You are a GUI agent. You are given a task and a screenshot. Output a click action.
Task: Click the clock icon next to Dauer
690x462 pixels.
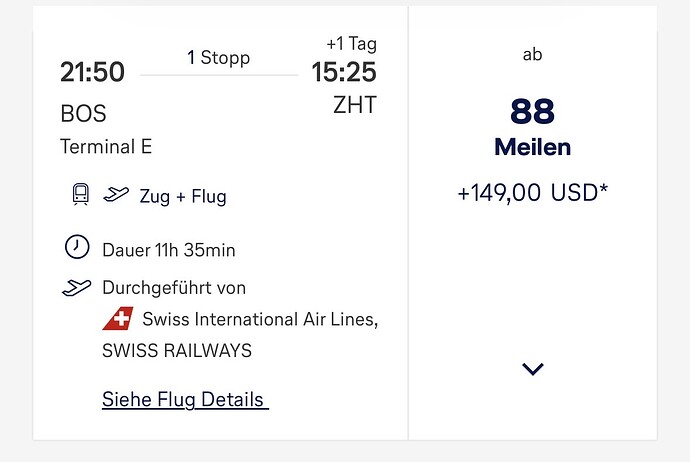(x=76, y=247)
